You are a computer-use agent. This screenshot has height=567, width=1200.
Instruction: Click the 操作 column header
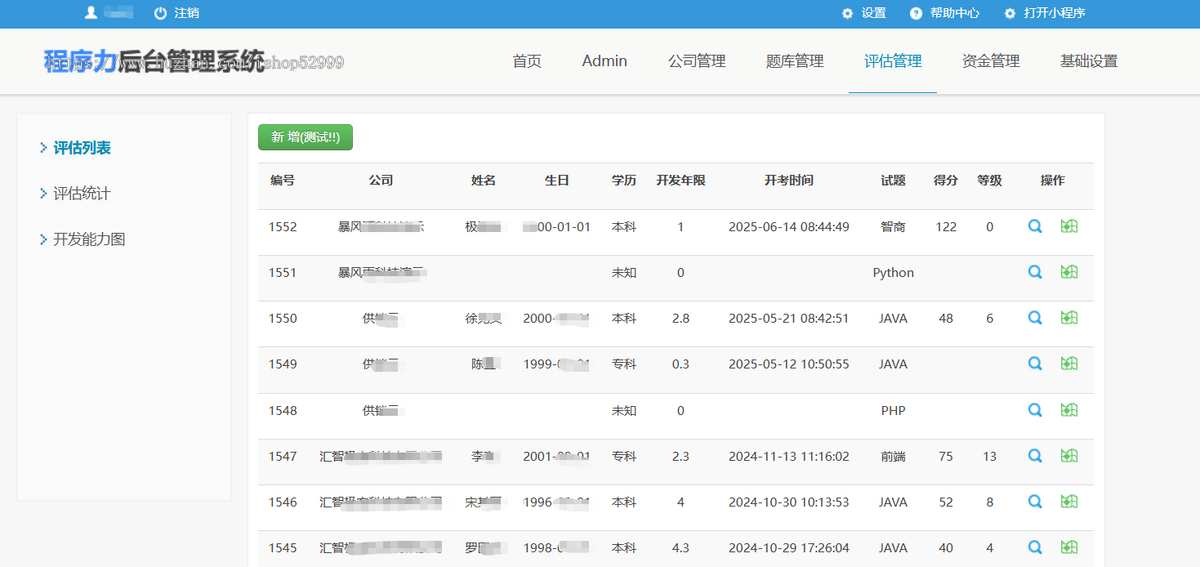pyautogui.click(x=1053, y=181)
